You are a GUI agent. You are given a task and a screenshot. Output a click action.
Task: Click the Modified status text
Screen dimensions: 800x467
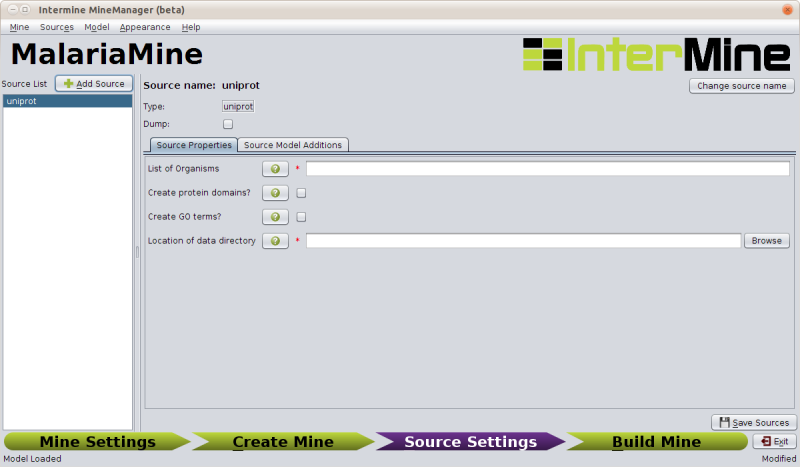point(779,459)
